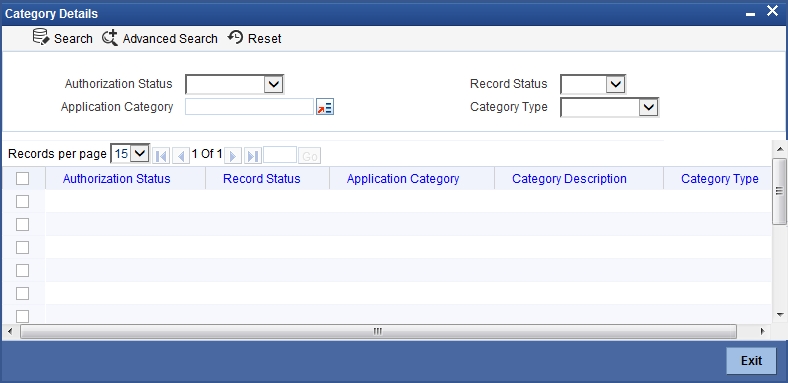Click the horizontal scrollbar right arrow
The height and width of the screenshot is (383, 788).
(762, 331)
